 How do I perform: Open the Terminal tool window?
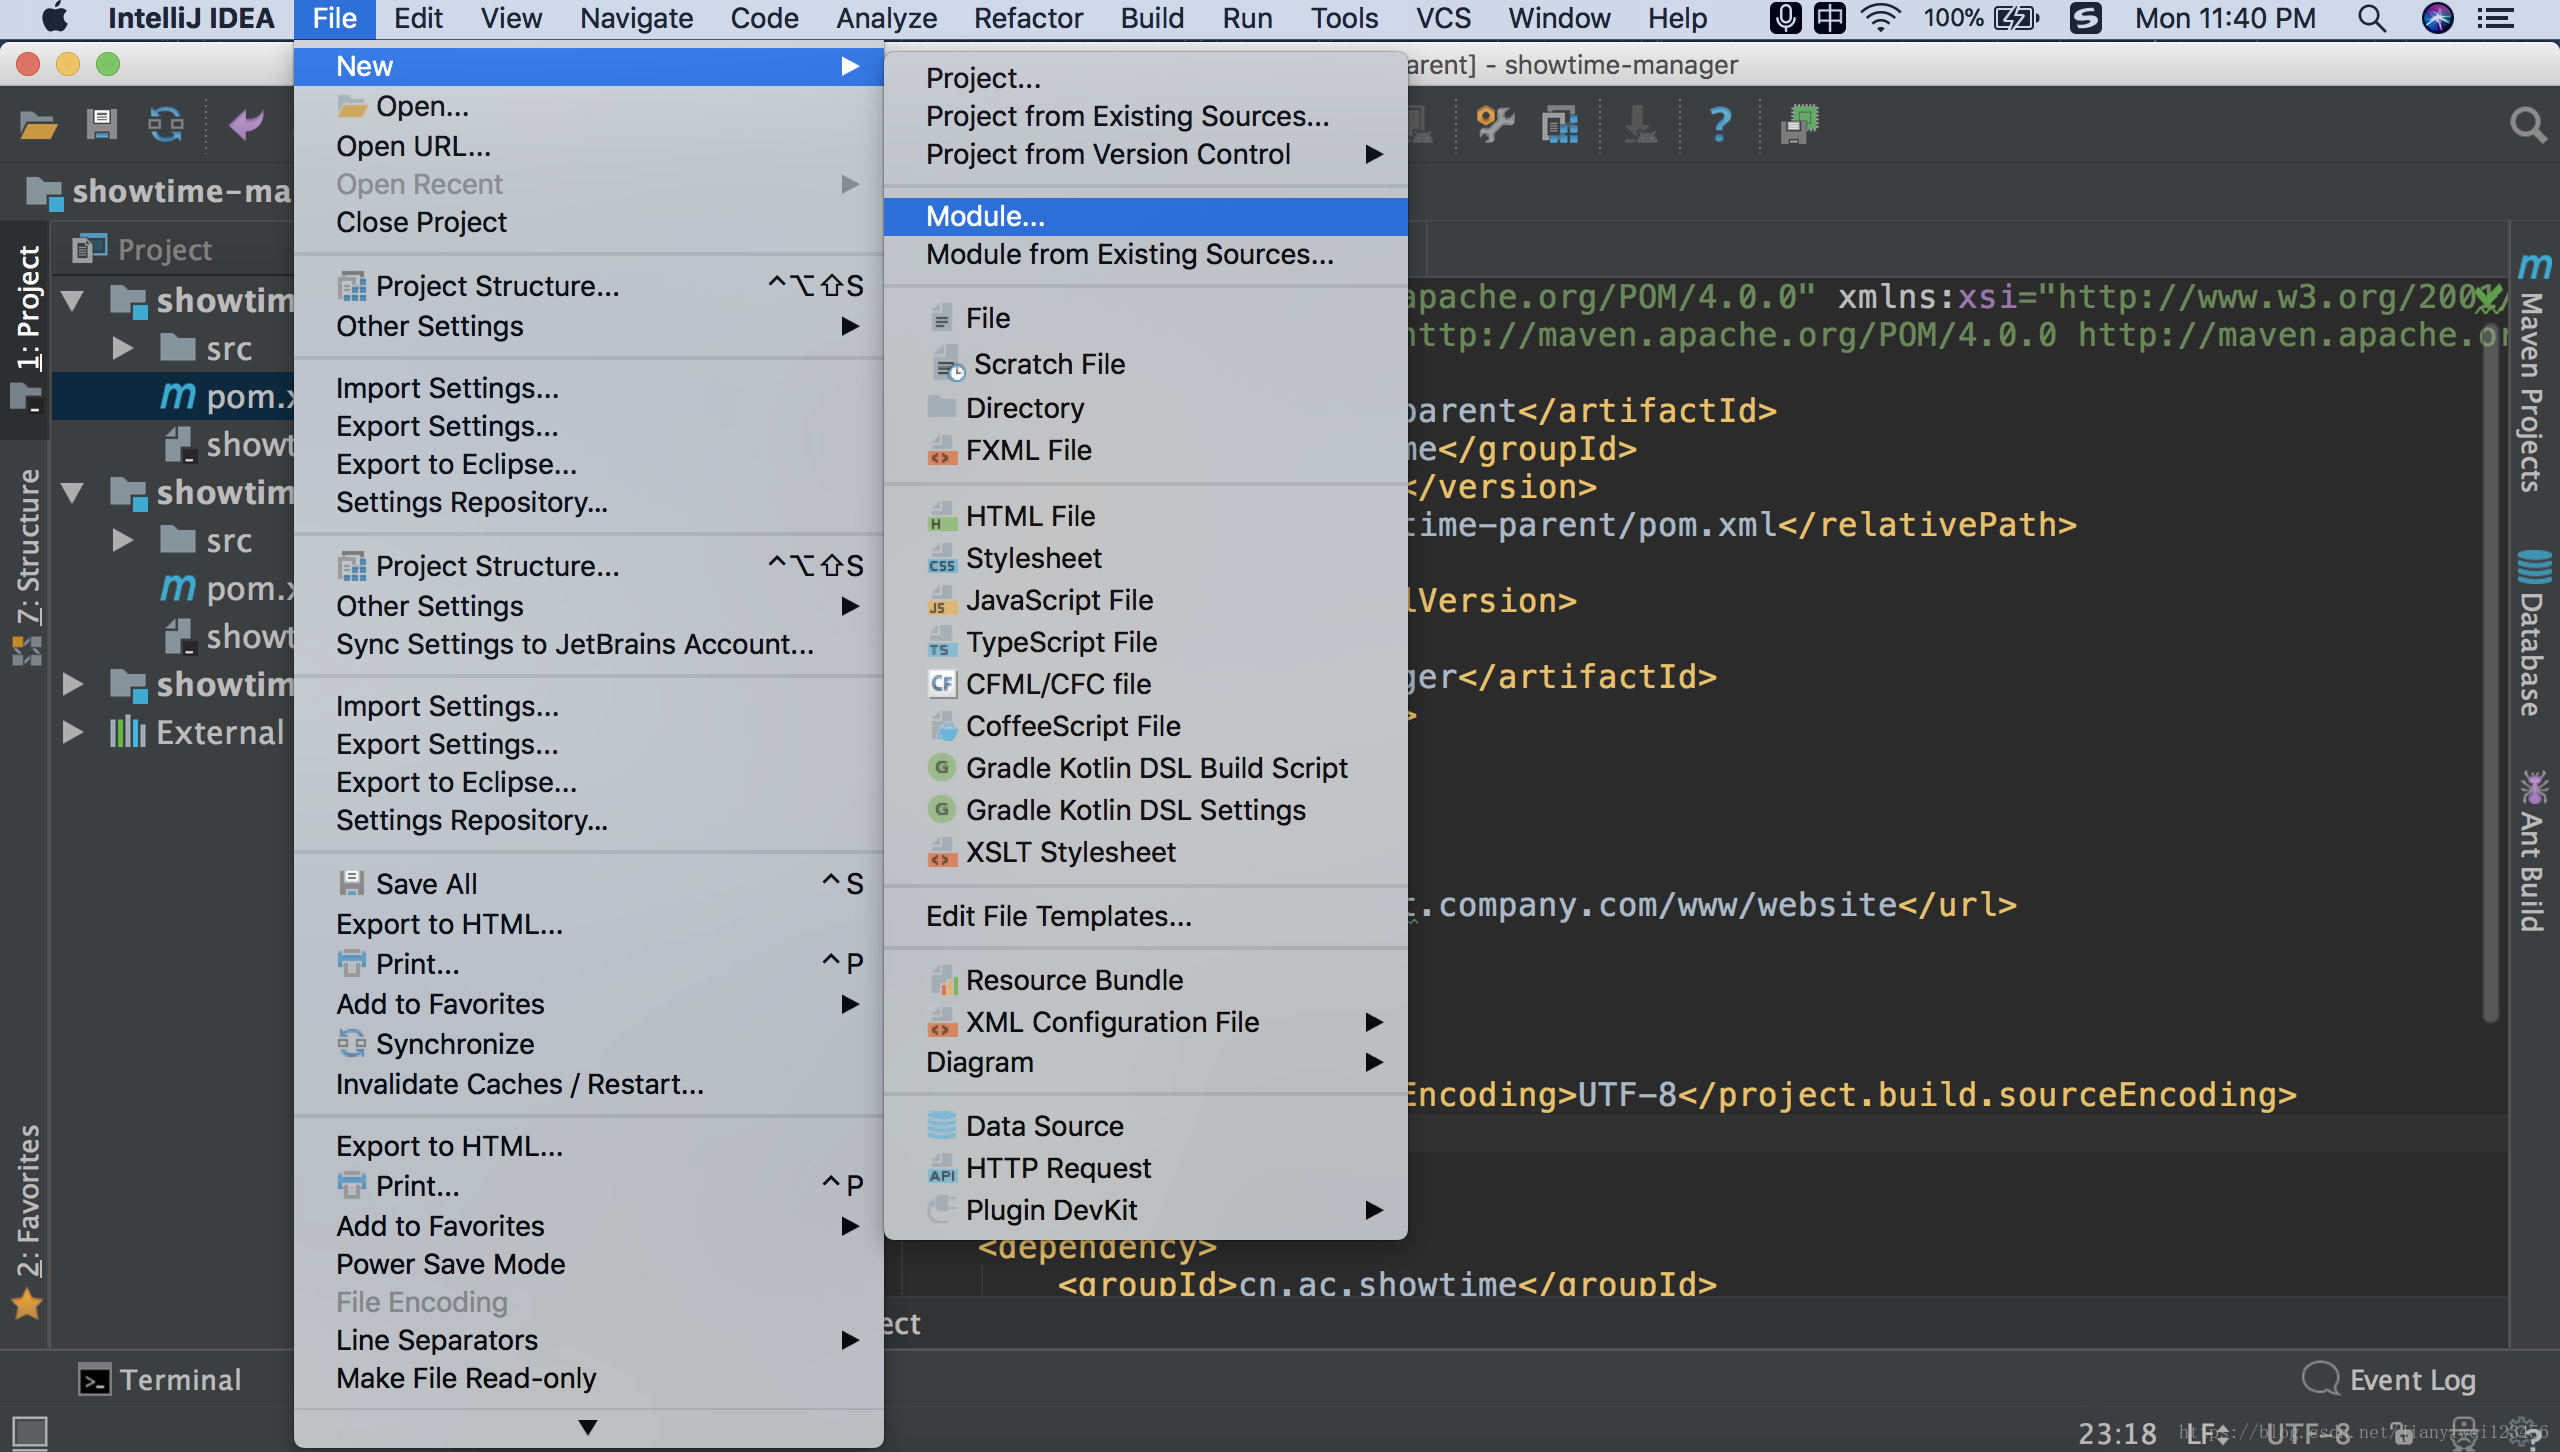(x=160, y=1380)
